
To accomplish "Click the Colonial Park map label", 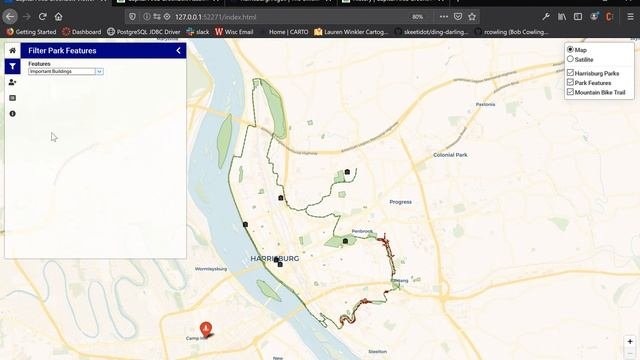I will pos(450,155).
